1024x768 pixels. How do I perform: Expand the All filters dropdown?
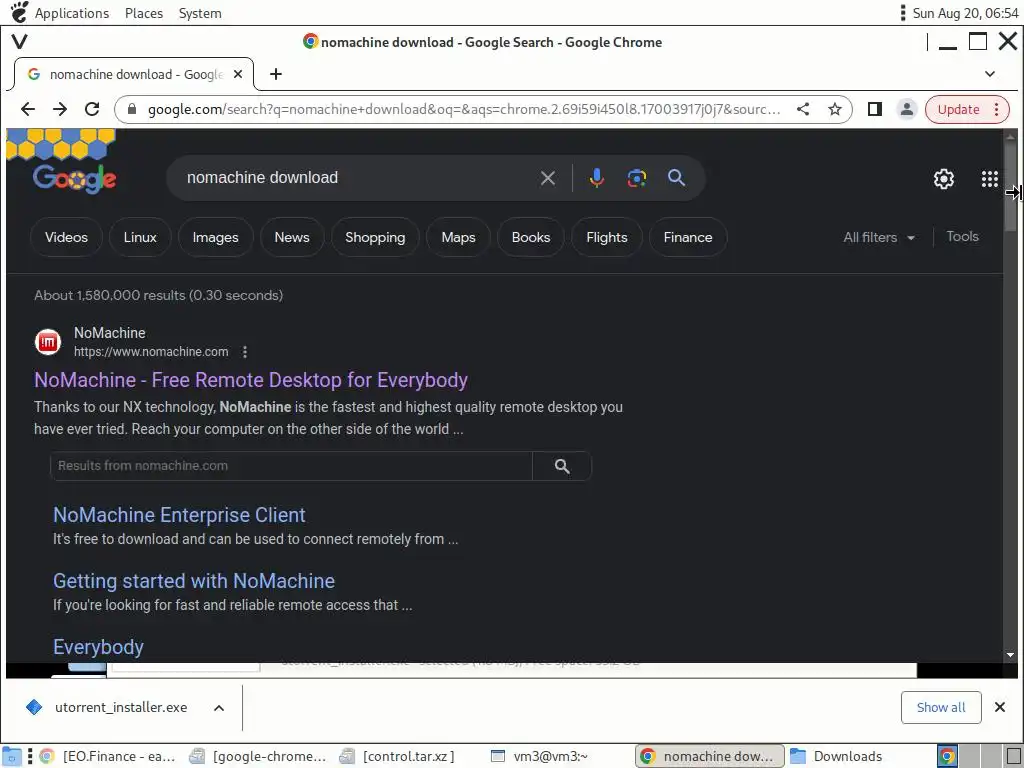(879, 237)
